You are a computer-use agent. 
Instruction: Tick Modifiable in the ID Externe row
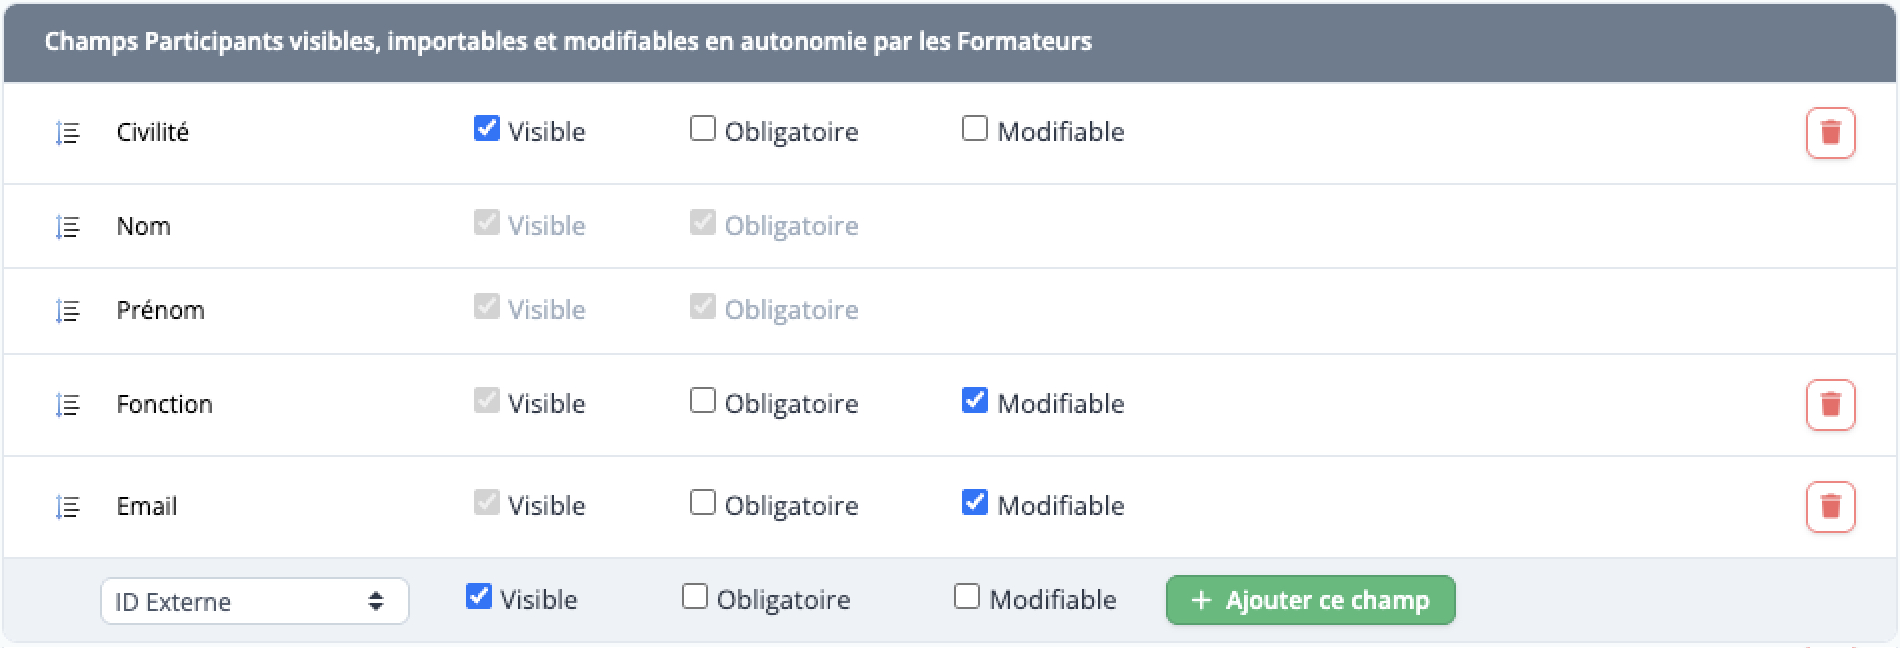coord(967,597)
